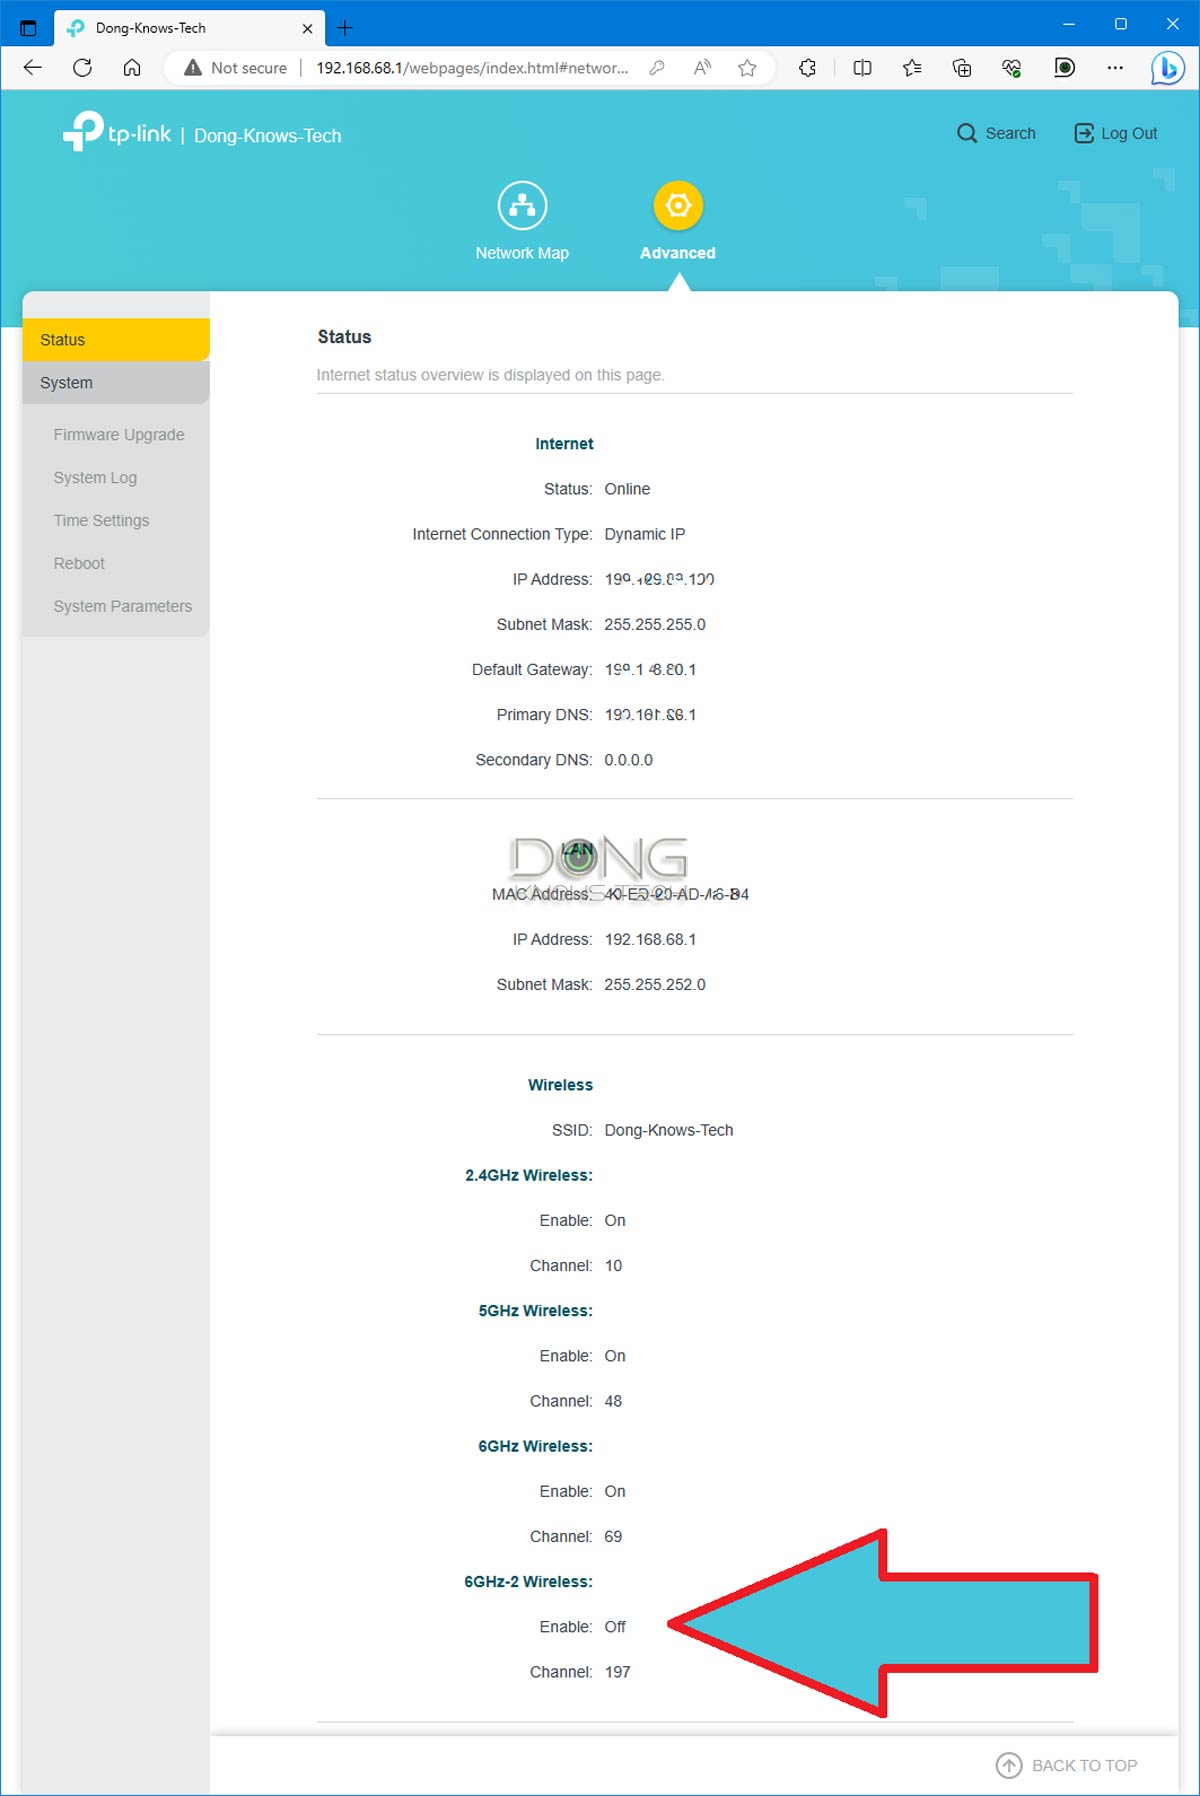1200x1796 pixels.
Task: Click the Status page heading
Action: click(x=344, y=337)
